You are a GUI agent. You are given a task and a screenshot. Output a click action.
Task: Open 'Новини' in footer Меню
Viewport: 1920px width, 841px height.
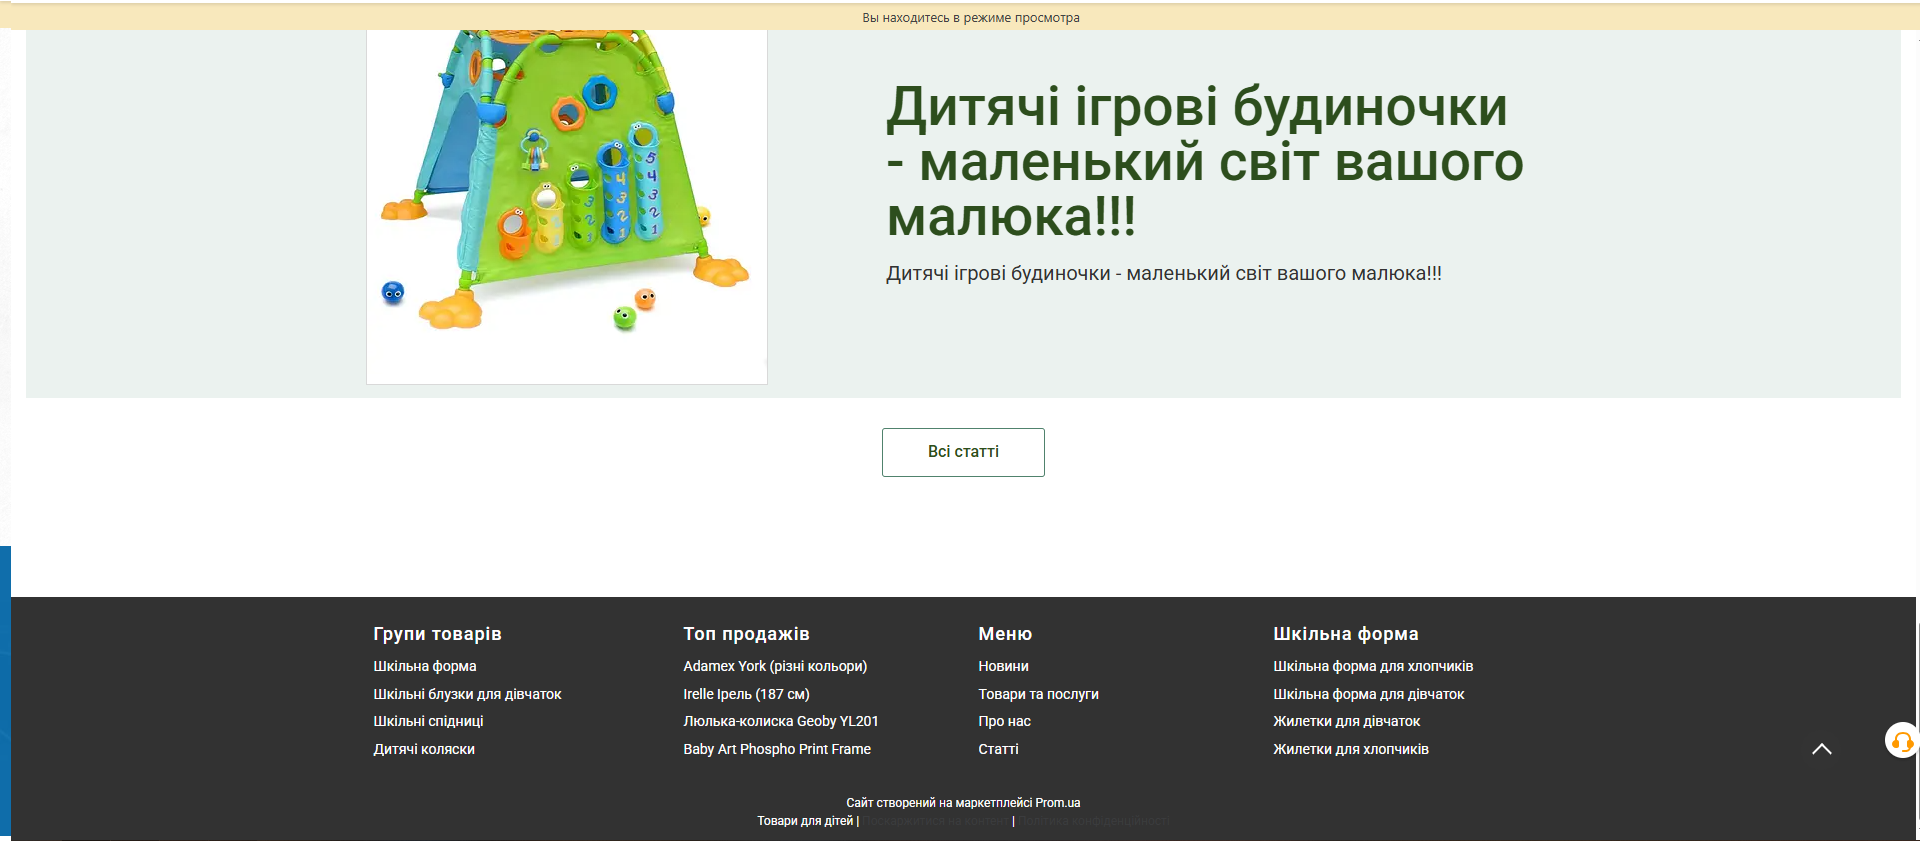coord(1003,666)
